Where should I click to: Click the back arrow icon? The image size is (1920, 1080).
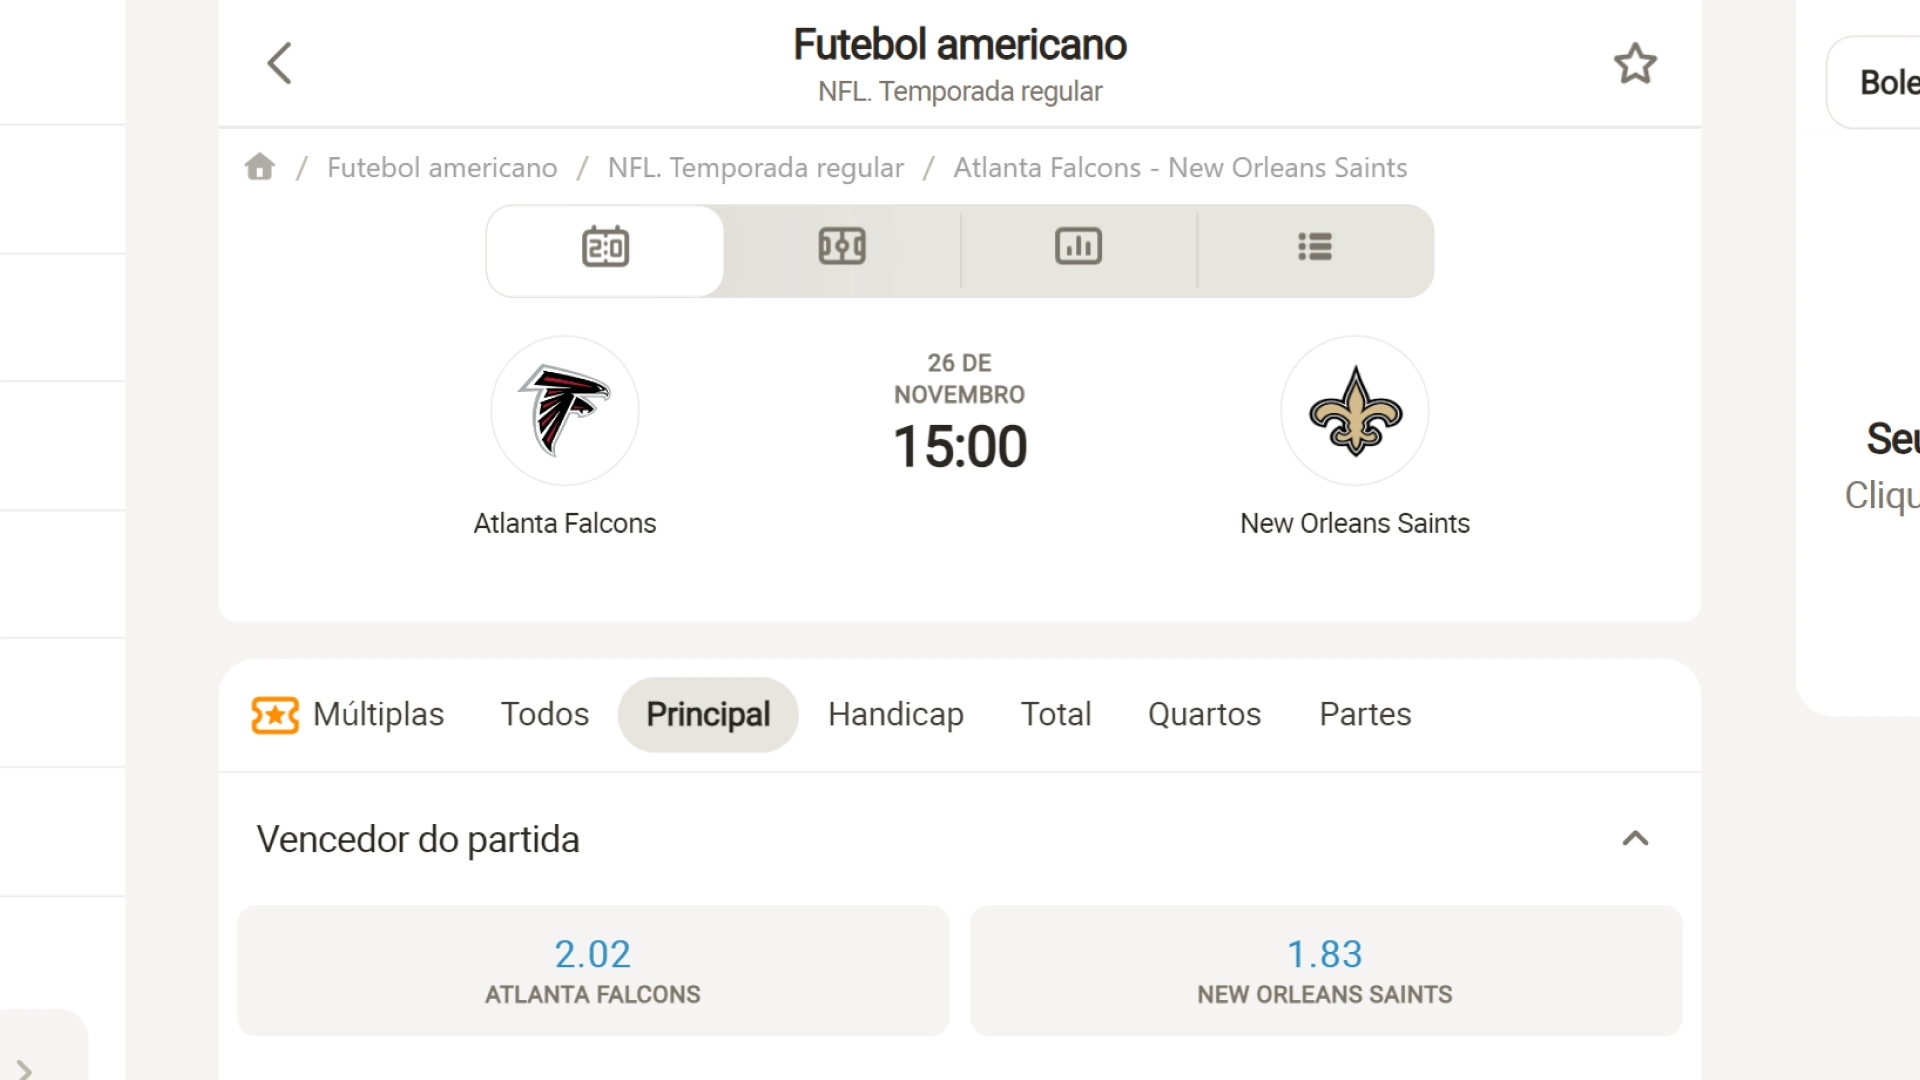tap(280, 63)
